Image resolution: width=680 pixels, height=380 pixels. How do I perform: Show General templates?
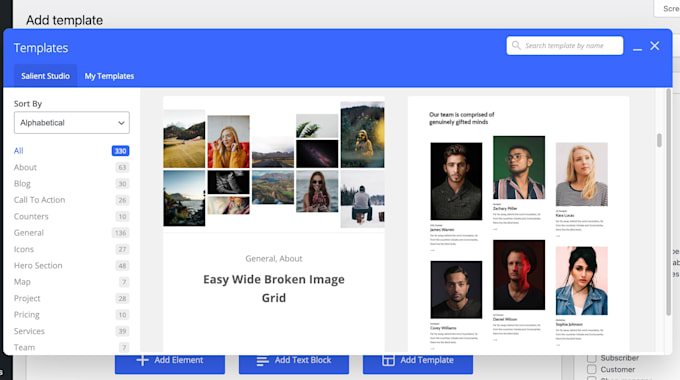click(29, 233)
